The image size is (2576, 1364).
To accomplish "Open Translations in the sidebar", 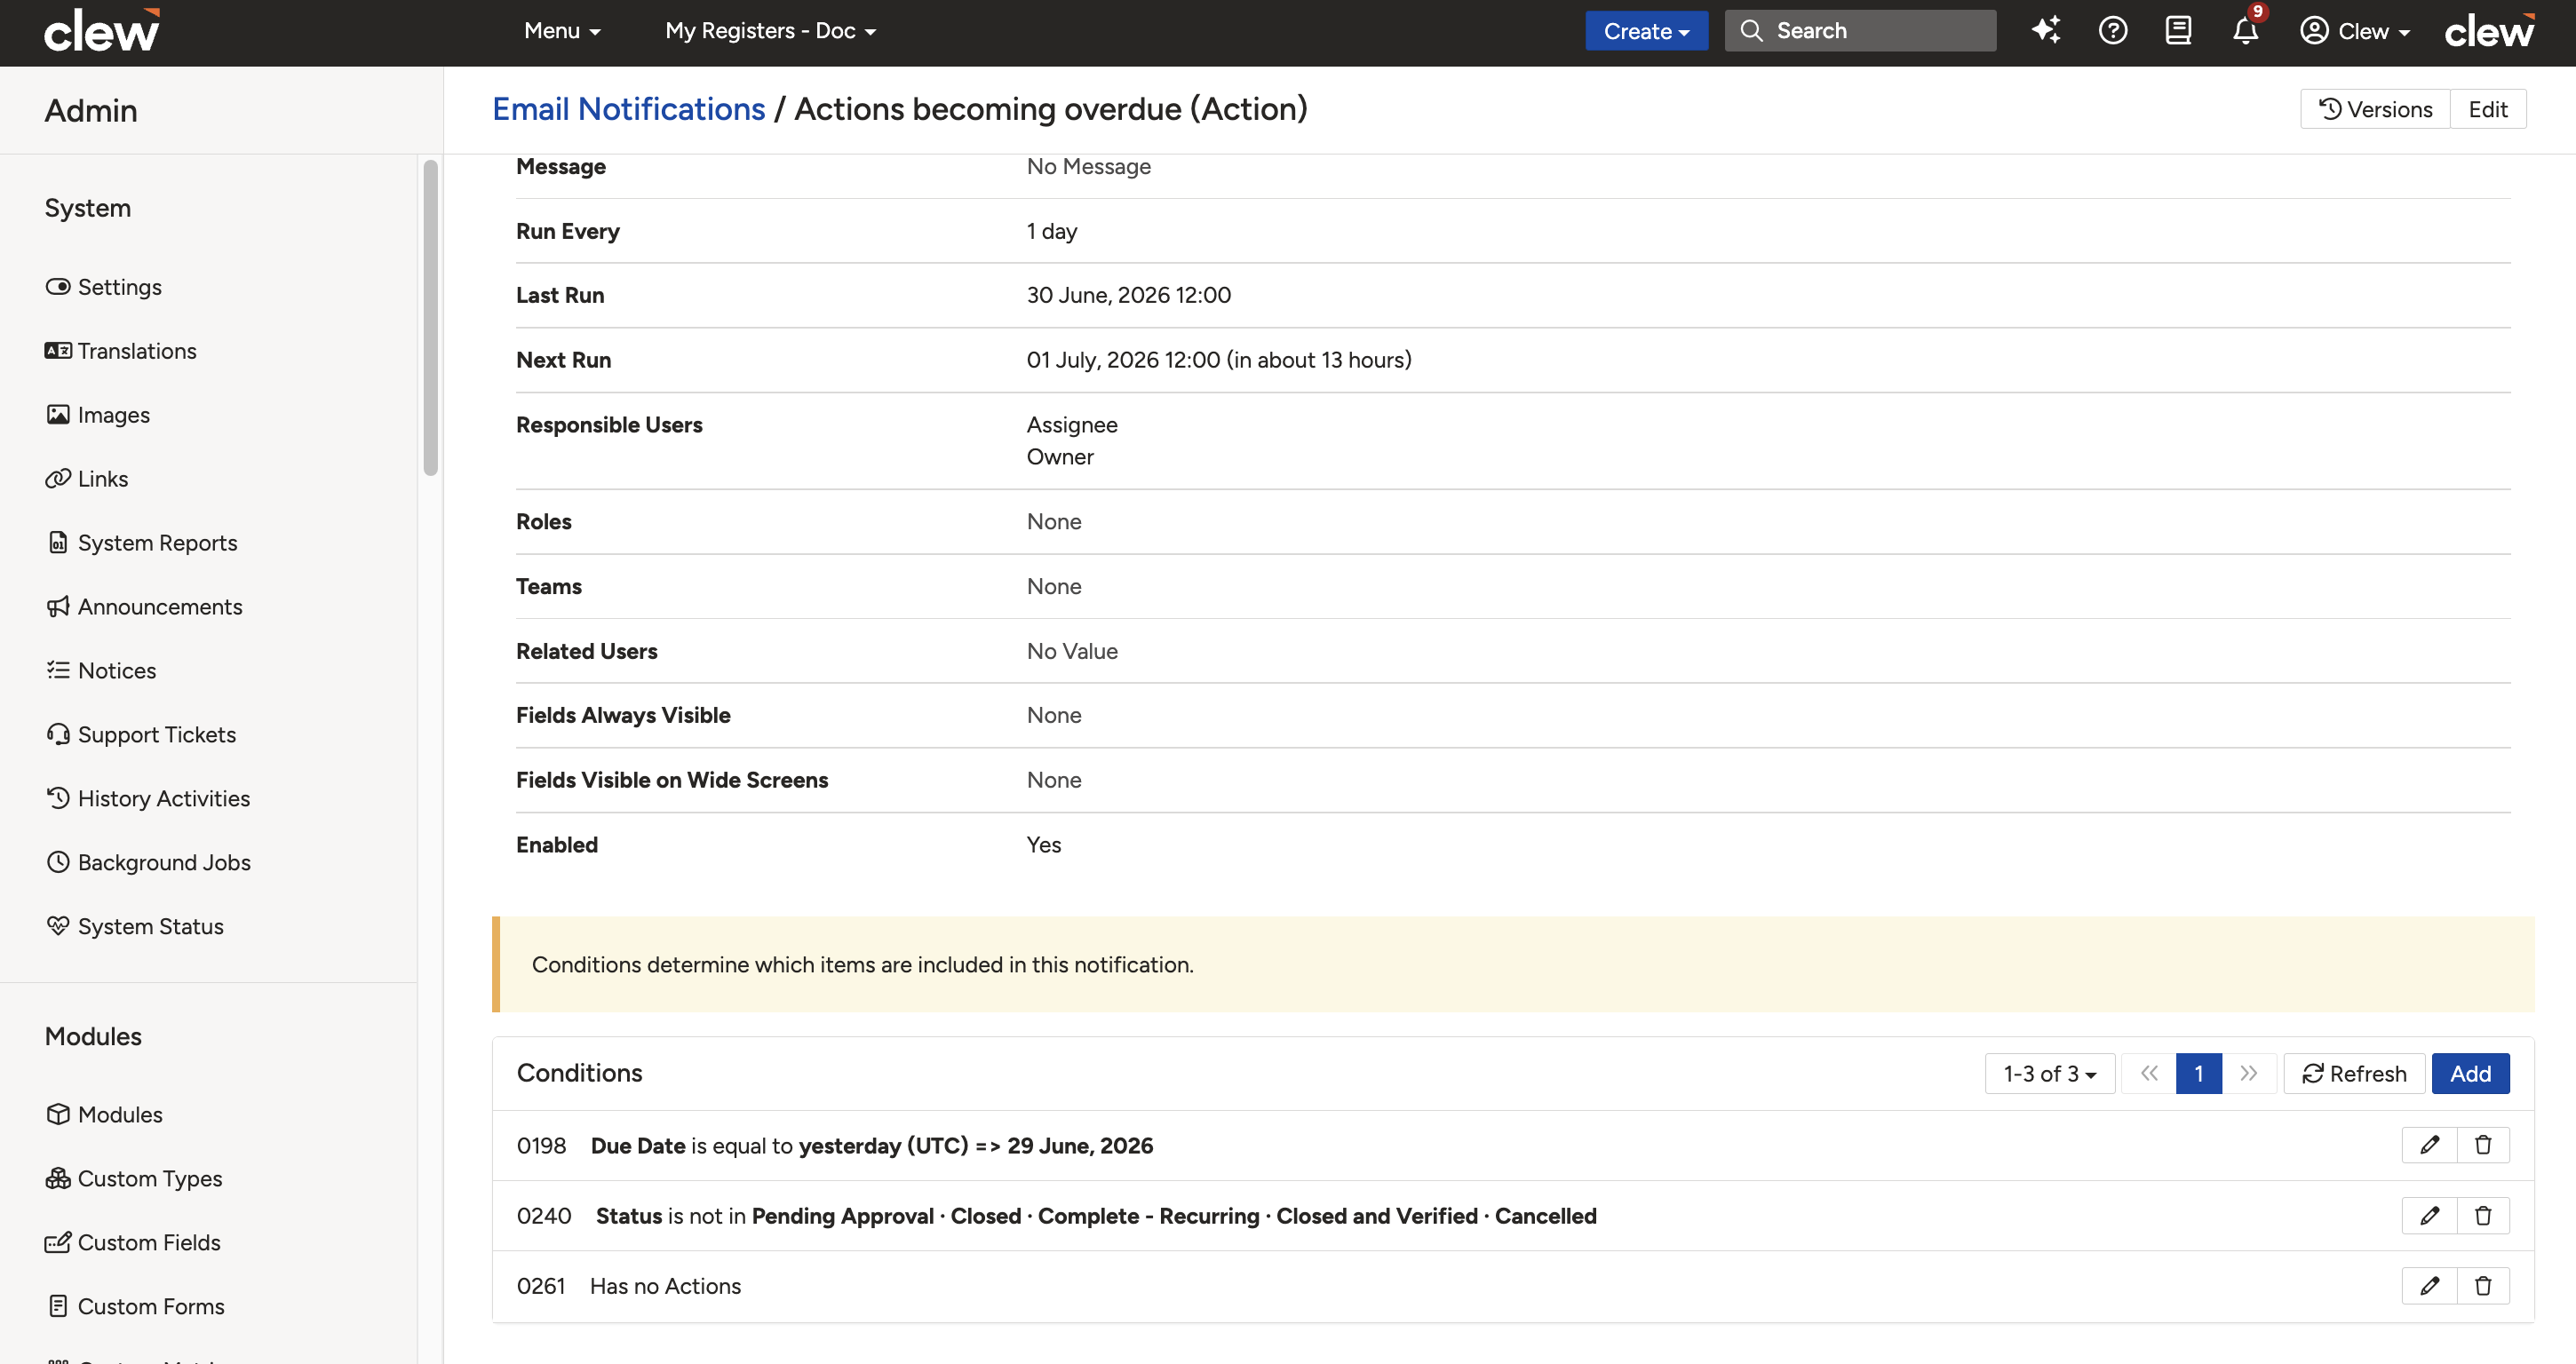I will click(121, 351).
